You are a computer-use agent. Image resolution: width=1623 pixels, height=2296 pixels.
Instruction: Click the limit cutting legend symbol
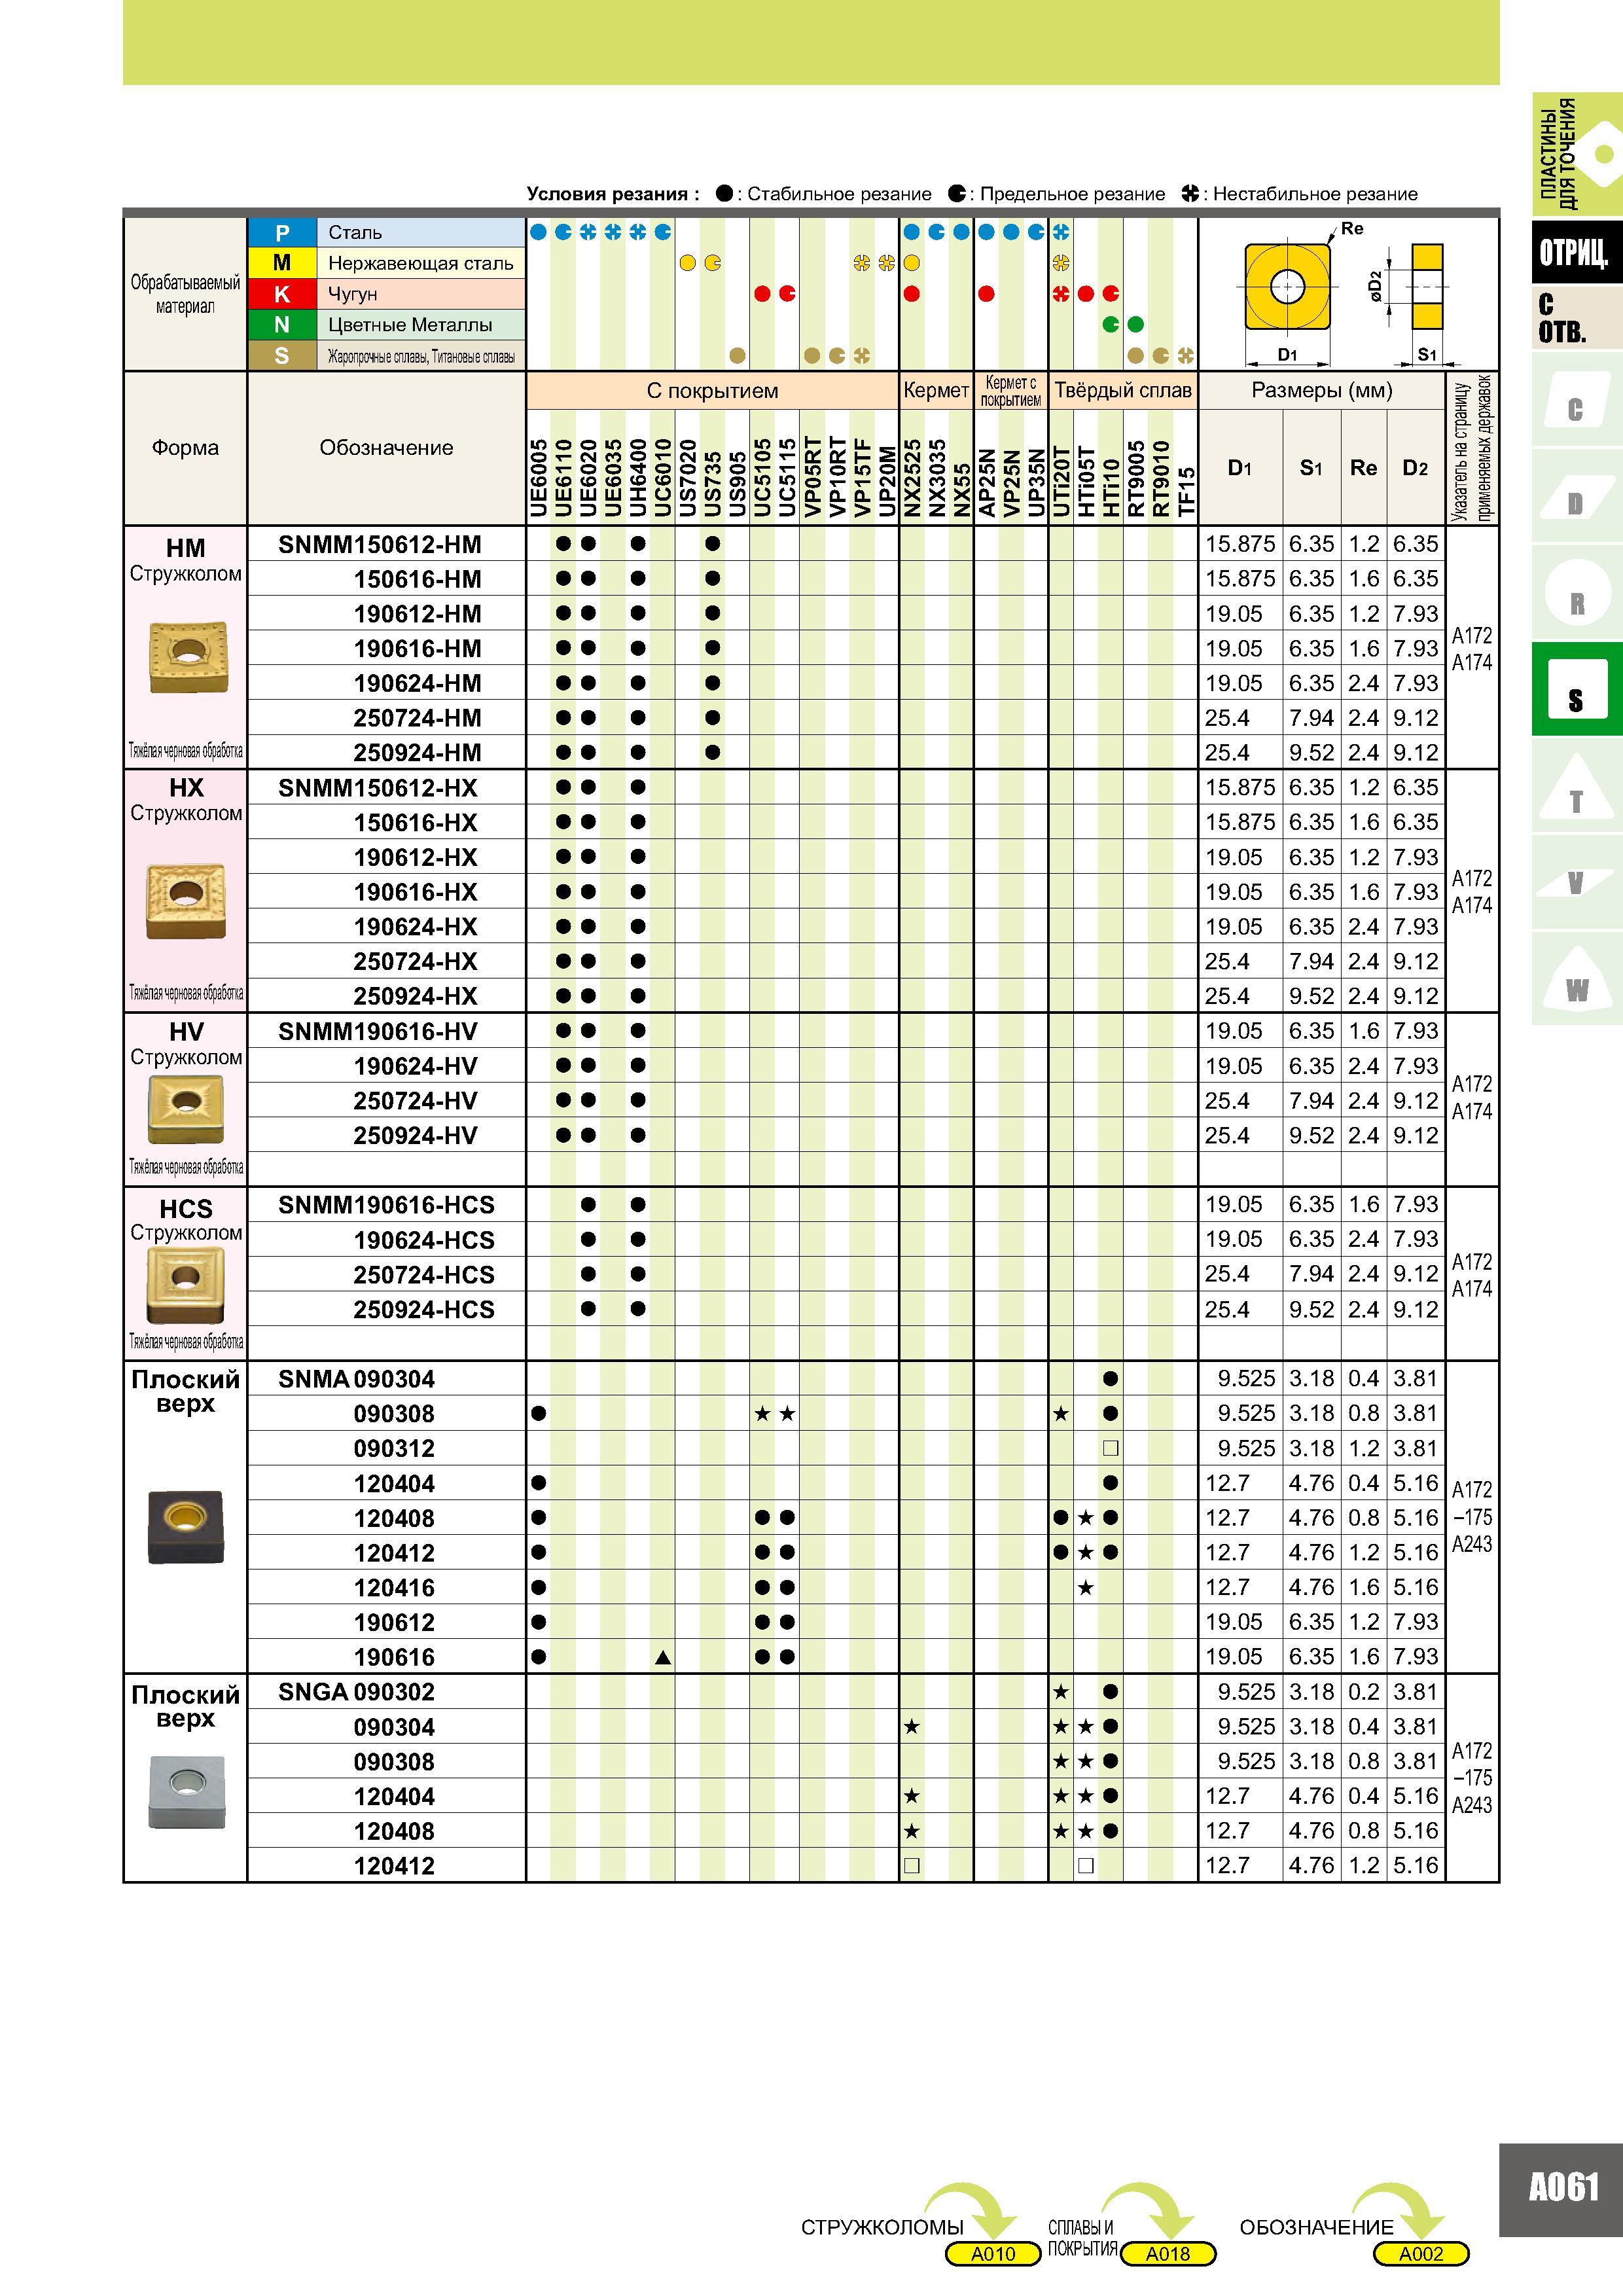tap(957, 194)
